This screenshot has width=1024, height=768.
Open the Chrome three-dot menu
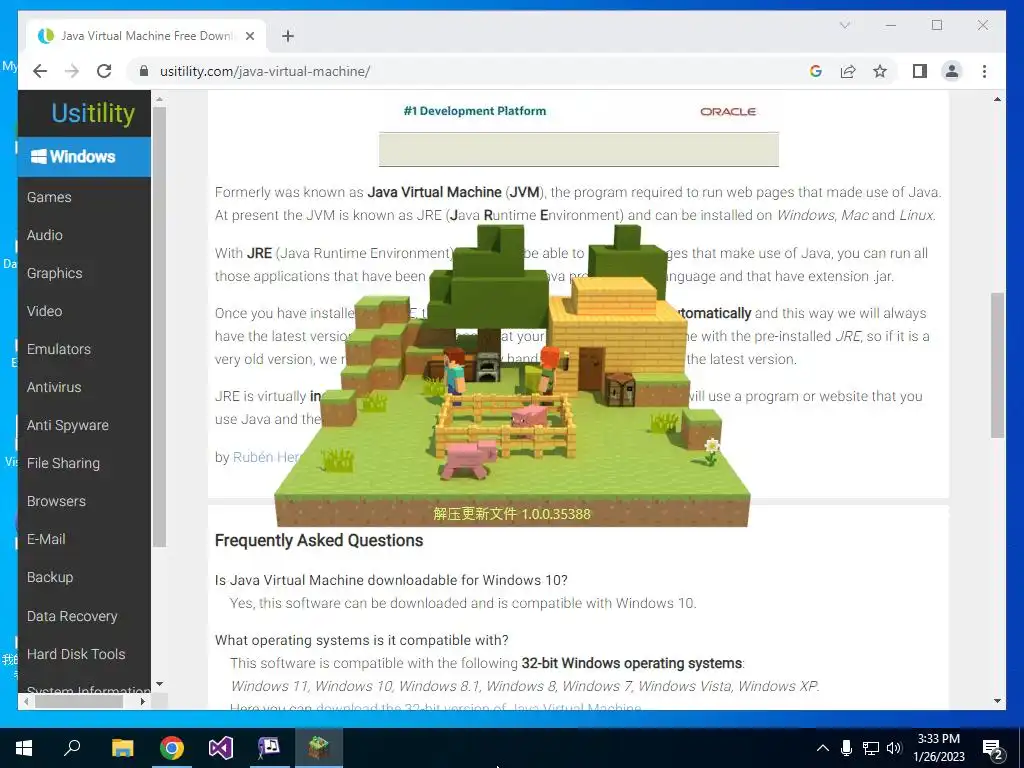point(984,71)
